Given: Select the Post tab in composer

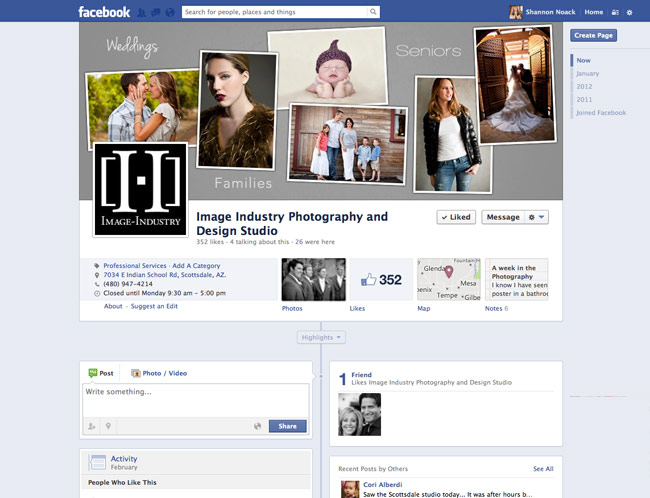Looking at the screenshot, I should [x=101, y=373].
